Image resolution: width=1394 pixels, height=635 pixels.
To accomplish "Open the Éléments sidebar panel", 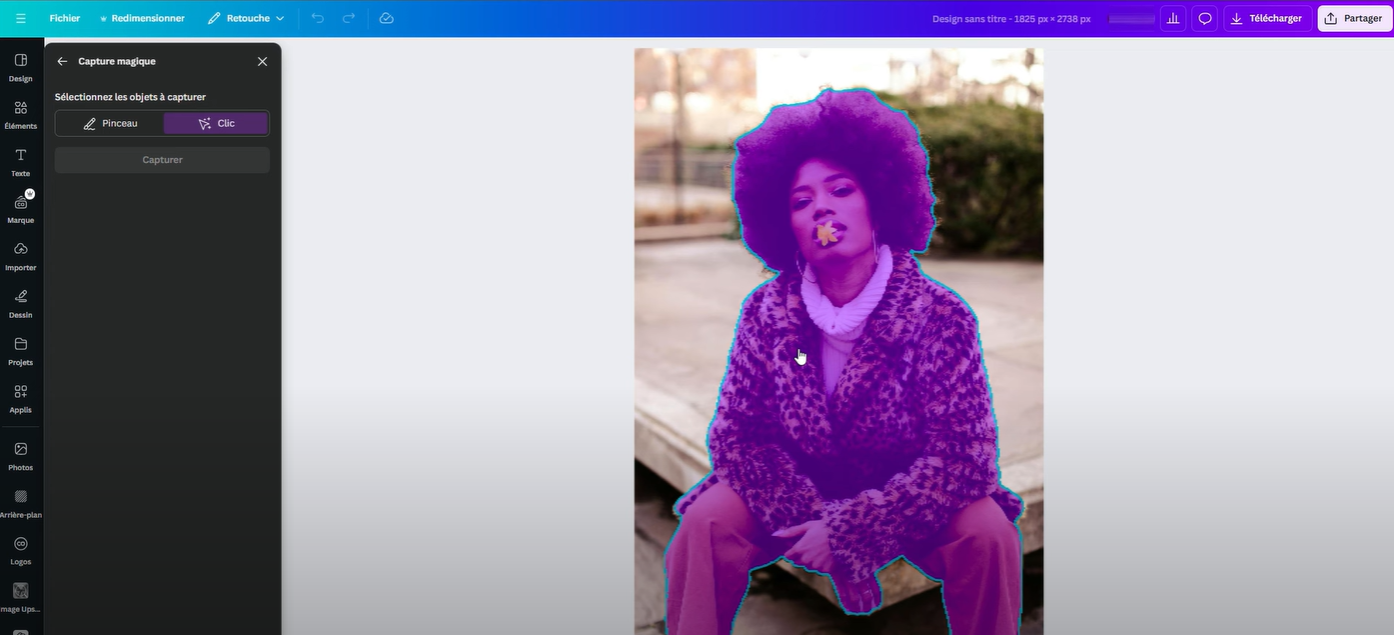I will click(21, 114).
